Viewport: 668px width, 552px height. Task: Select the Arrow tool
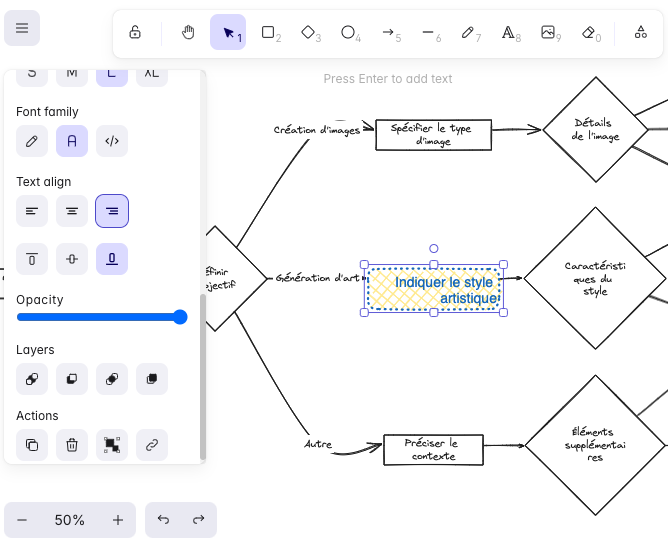(x=389, y=33)
